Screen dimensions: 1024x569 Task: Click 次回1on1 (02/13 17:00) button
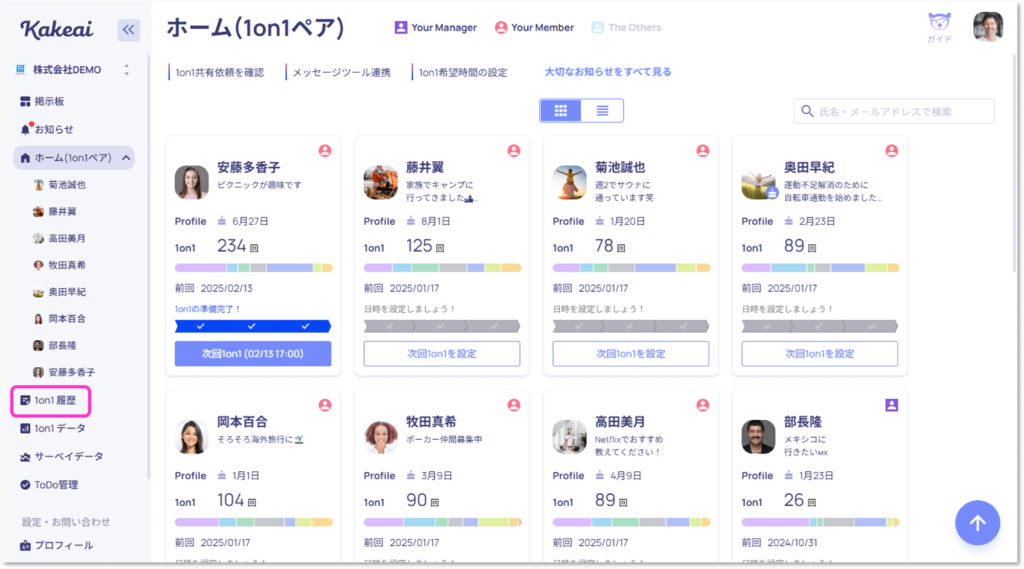[253, 353]
